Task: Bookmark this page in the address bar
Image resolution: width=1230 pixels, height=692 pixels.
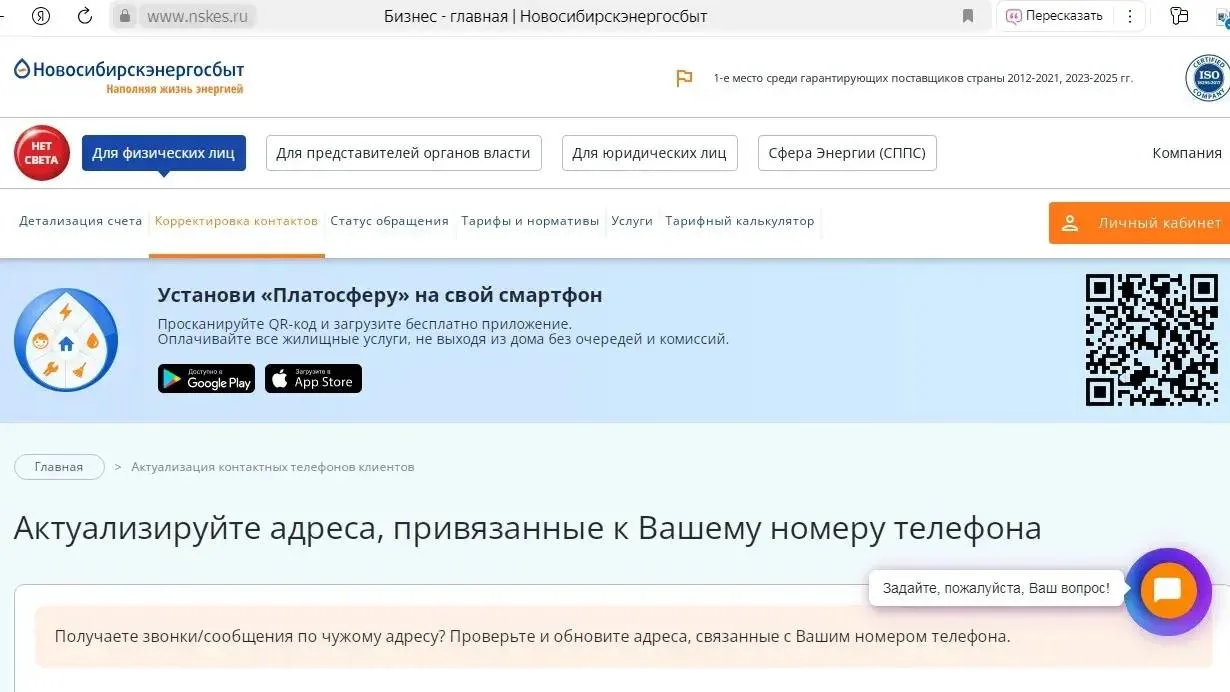Action: 967,16
